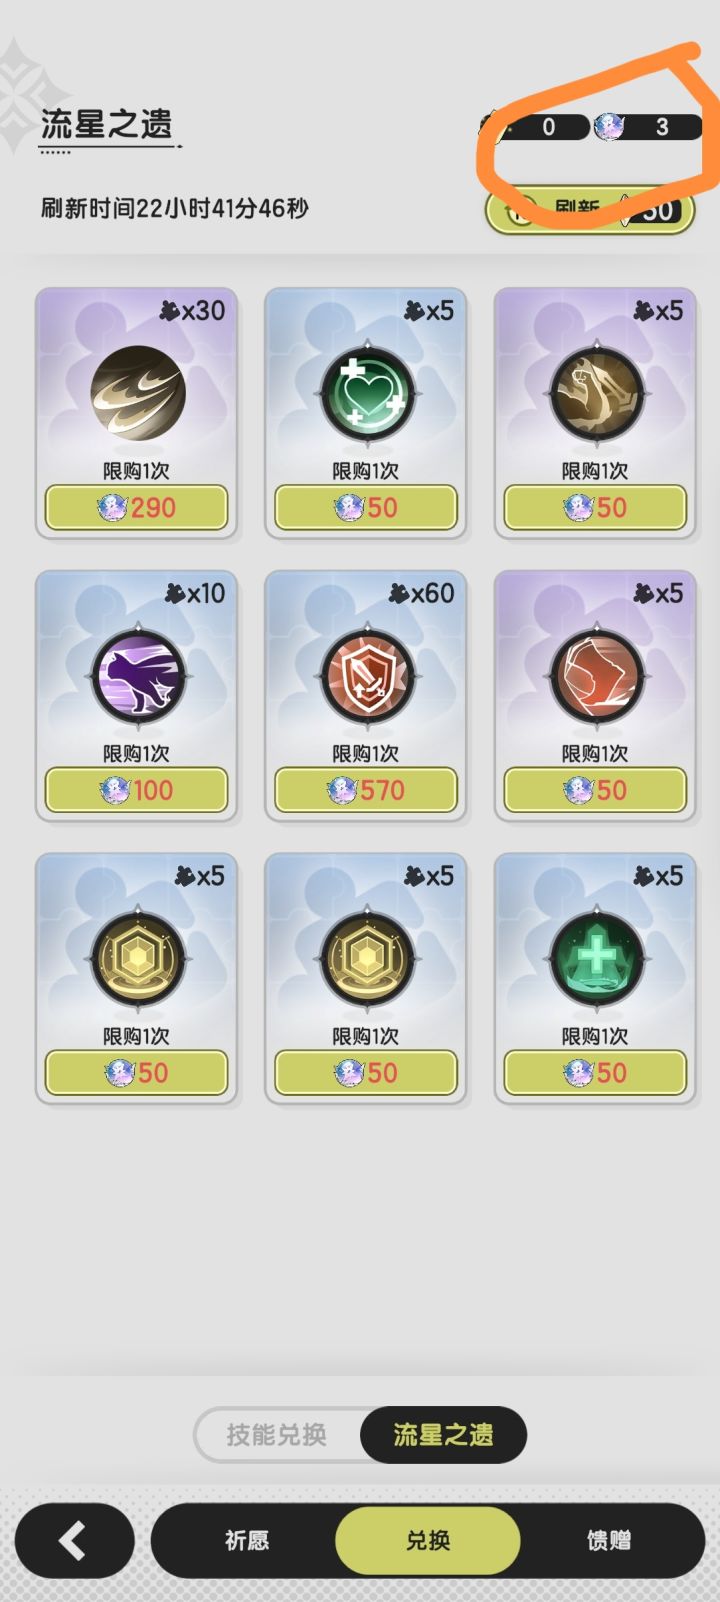Open the 馈赠 tab
The image size is (720, 1602).
(x=609, y=1540)
